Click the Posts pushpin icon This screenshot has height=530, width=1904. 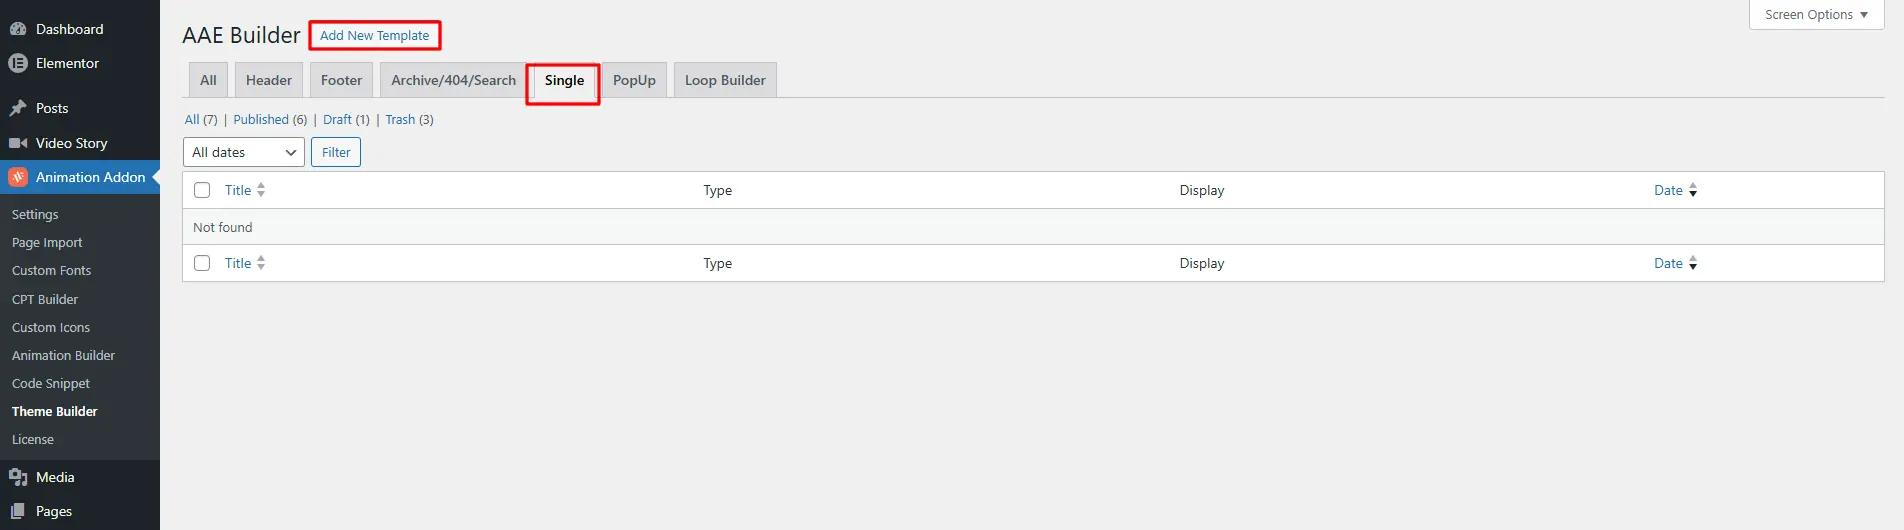(18, 108)
